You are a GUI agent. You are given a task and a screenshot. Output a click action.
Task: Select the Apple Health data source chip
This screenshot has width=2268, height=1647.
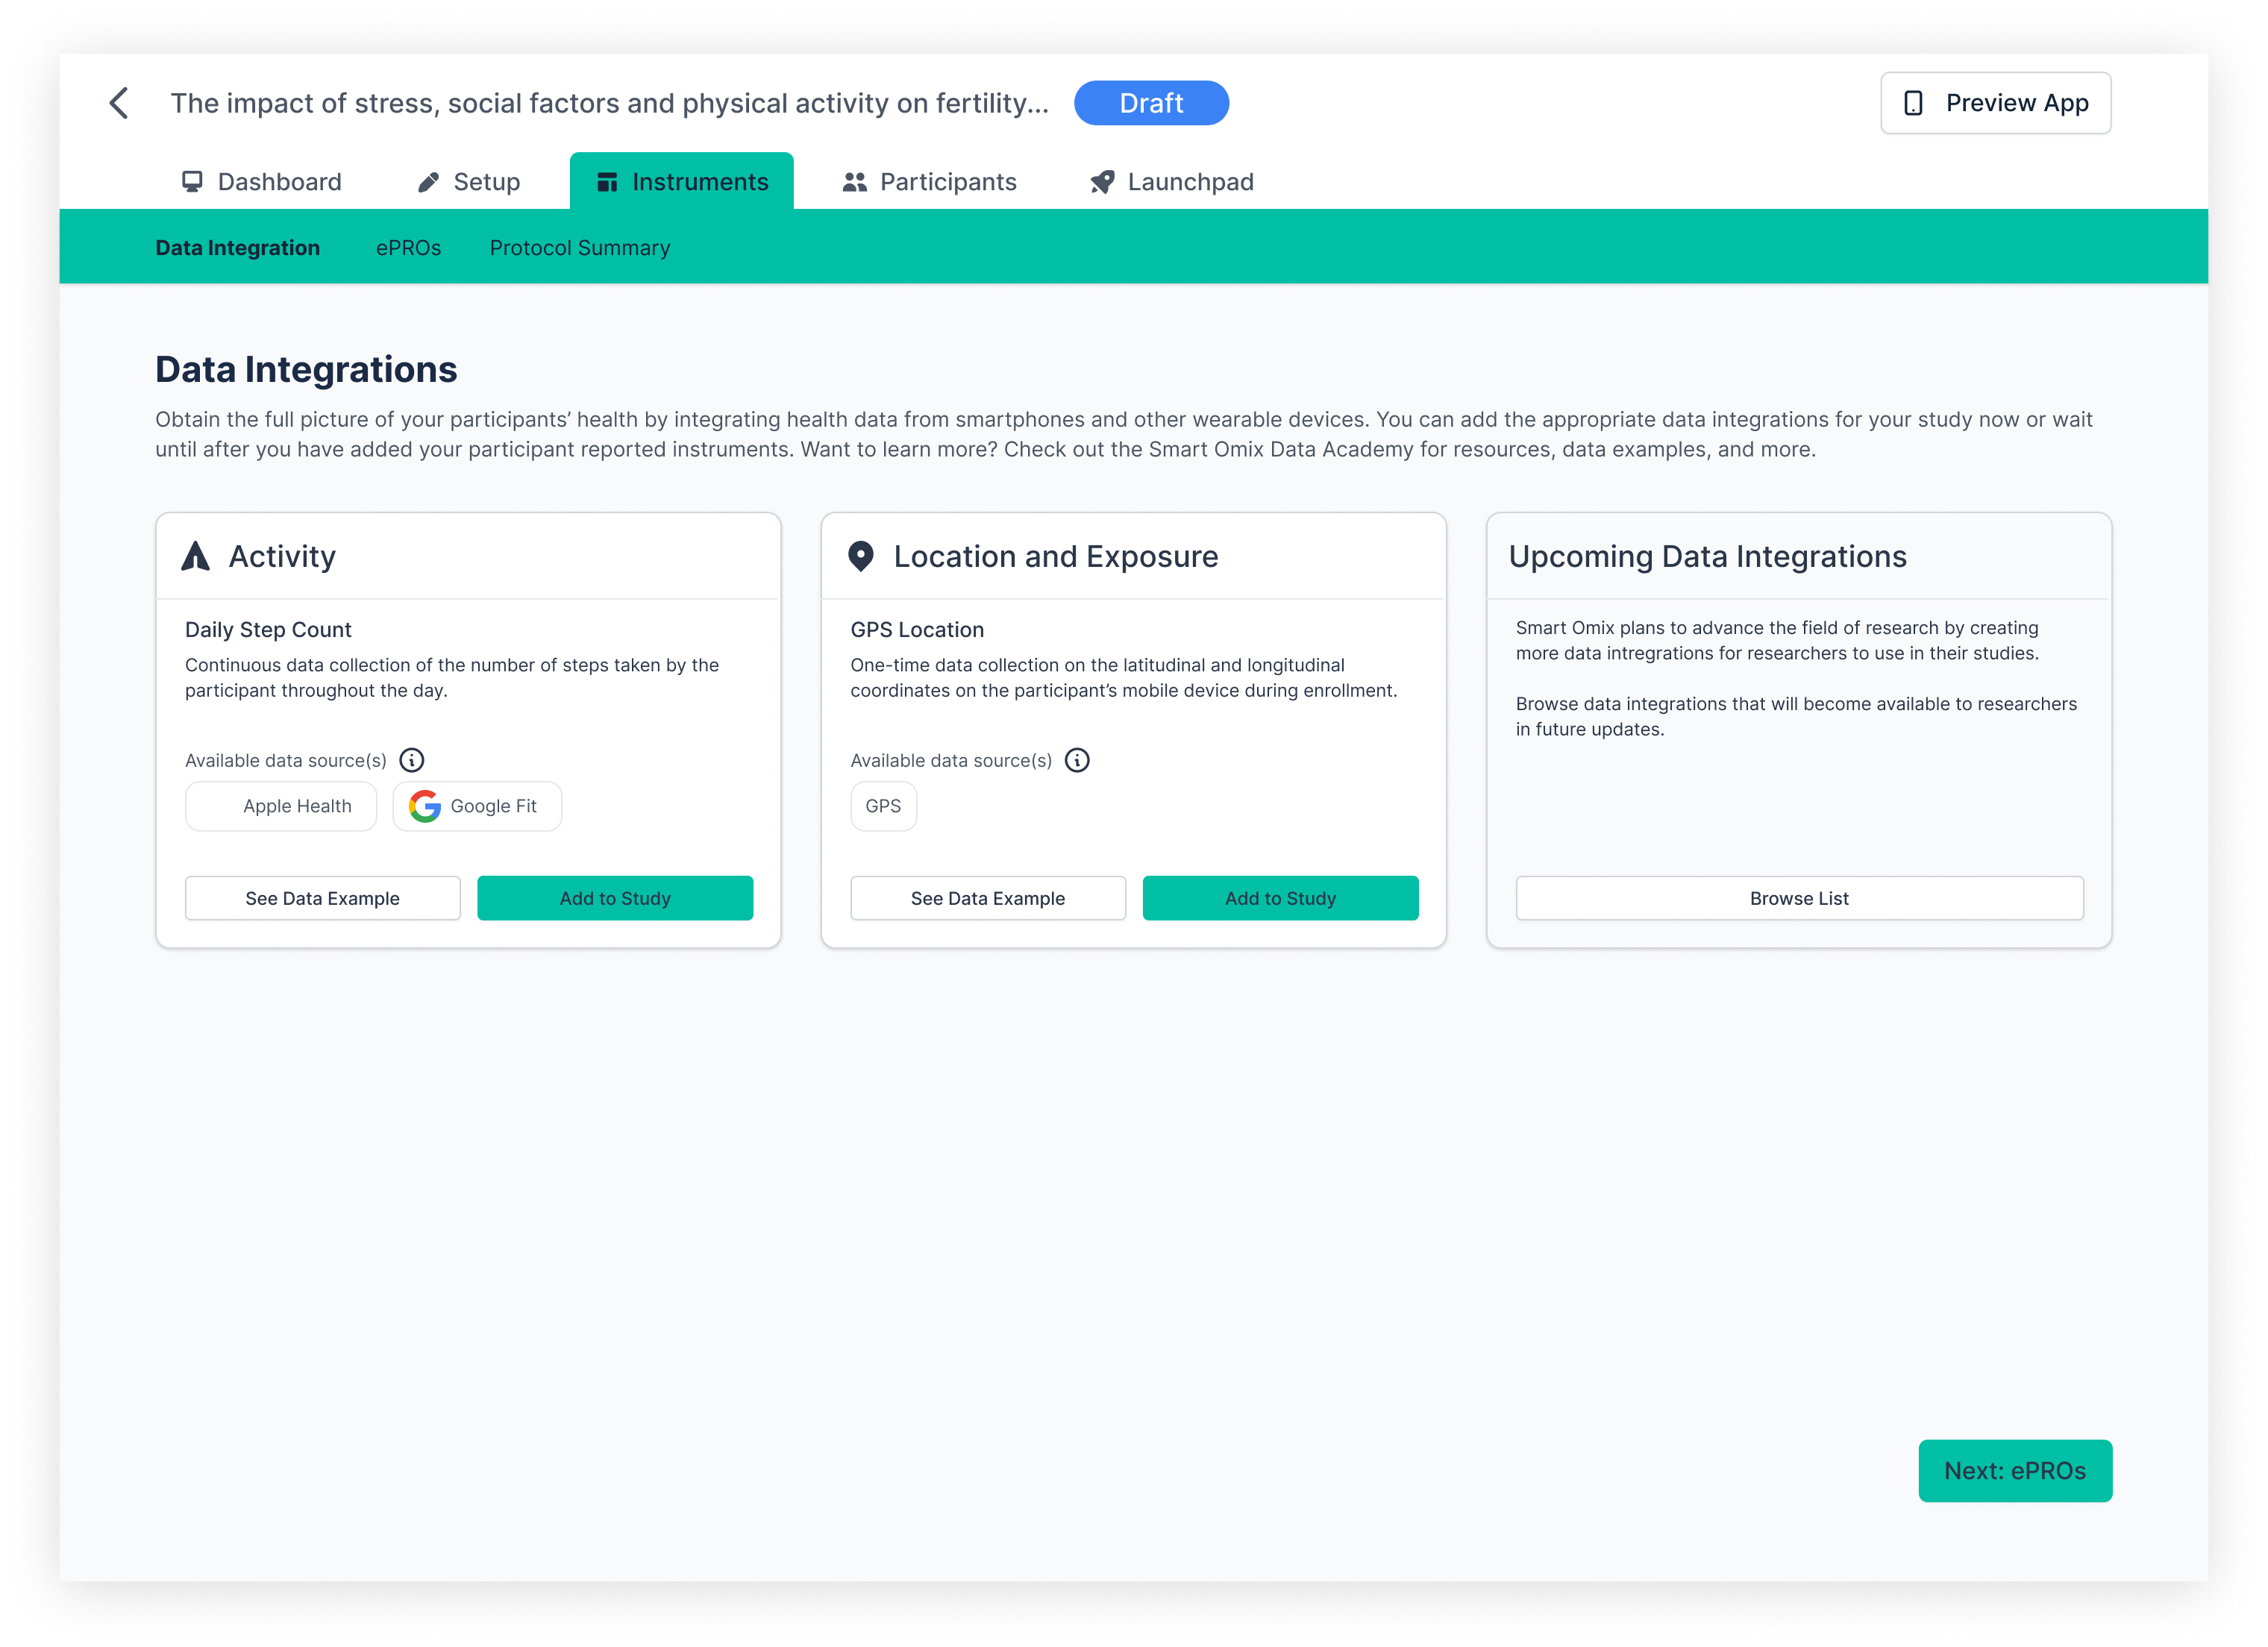(281, 806)
